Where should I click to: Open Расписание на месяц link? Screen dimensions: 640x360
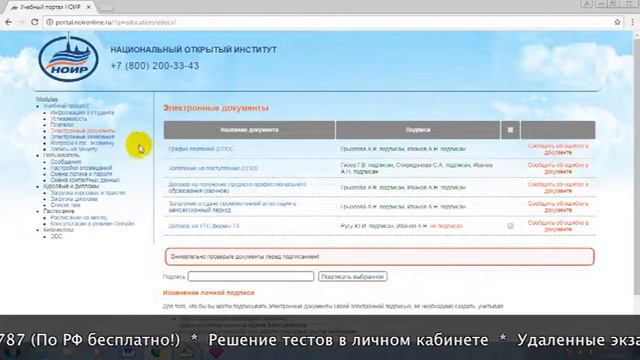coord(79,218)
